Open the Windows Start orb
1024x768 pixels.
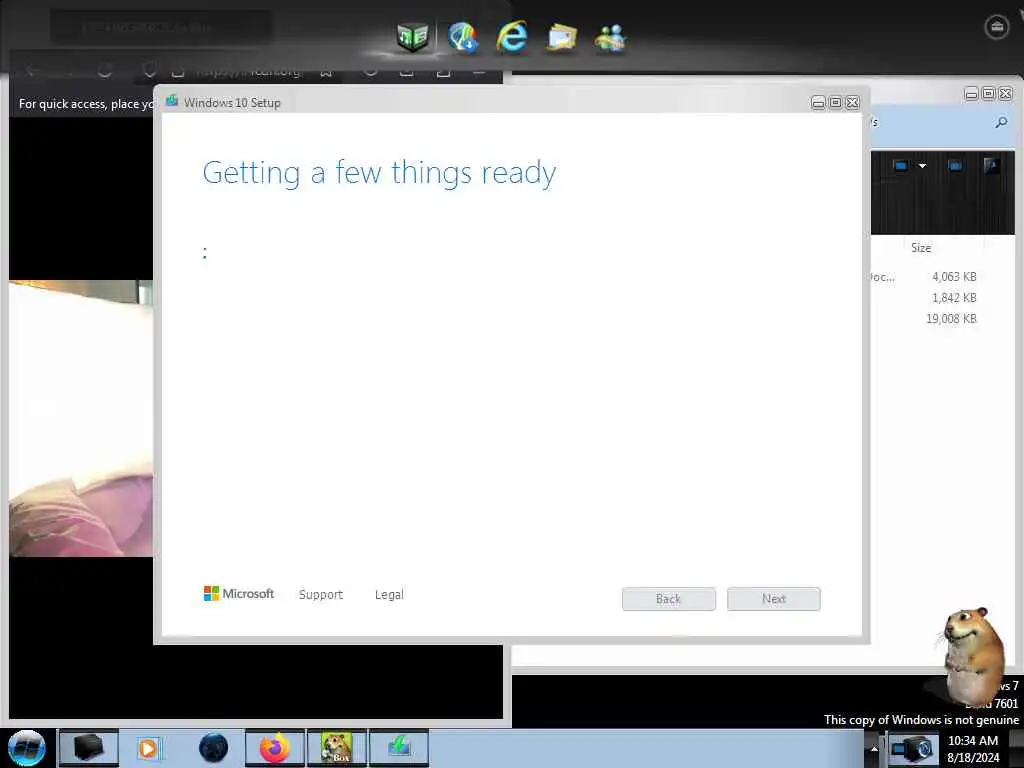pos(26,748)
